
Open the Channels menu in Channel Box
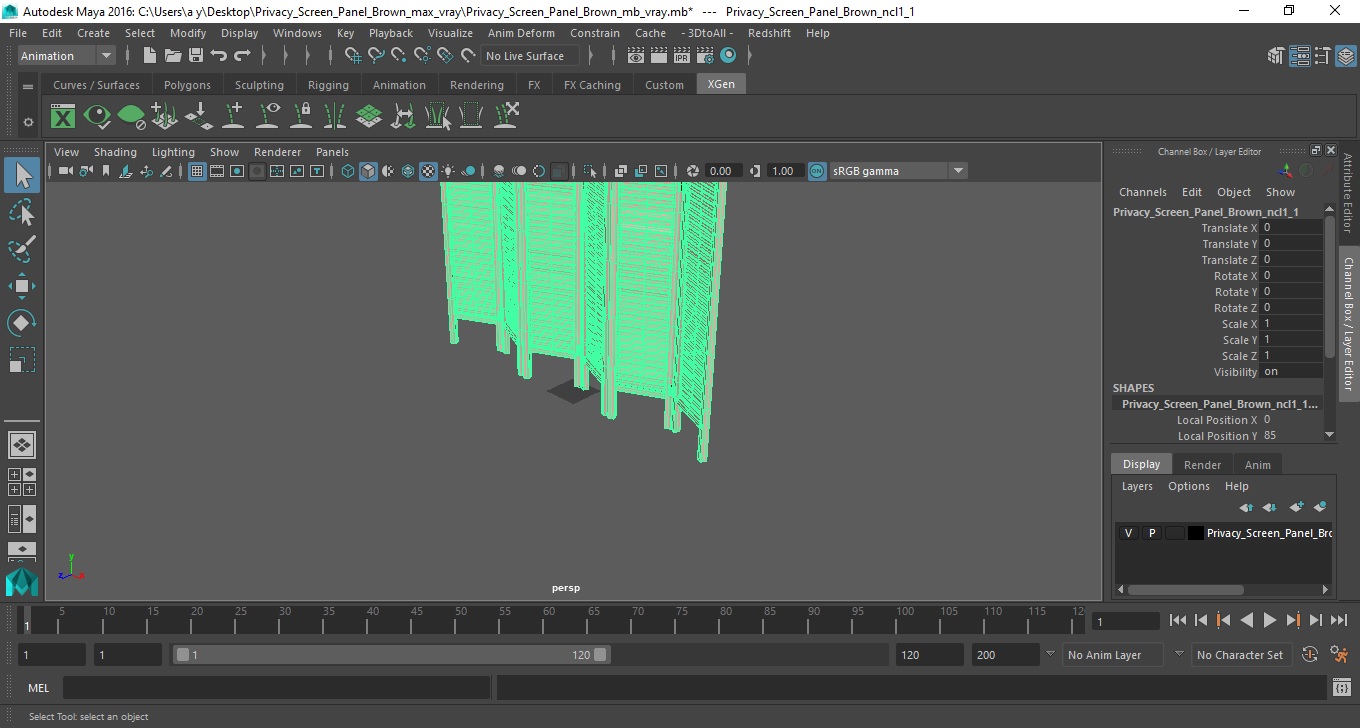pos(1142,192)
